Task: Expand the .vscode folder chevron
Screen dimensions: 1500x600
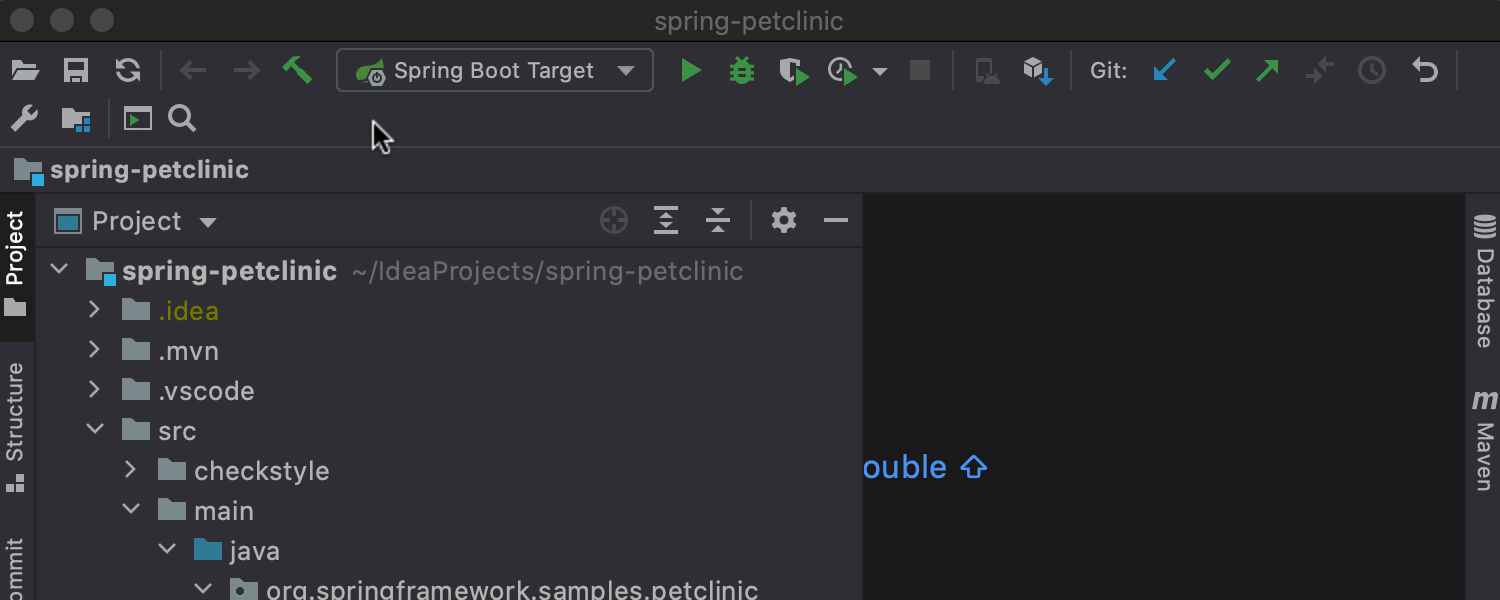Action: click(x=95, y=390)
